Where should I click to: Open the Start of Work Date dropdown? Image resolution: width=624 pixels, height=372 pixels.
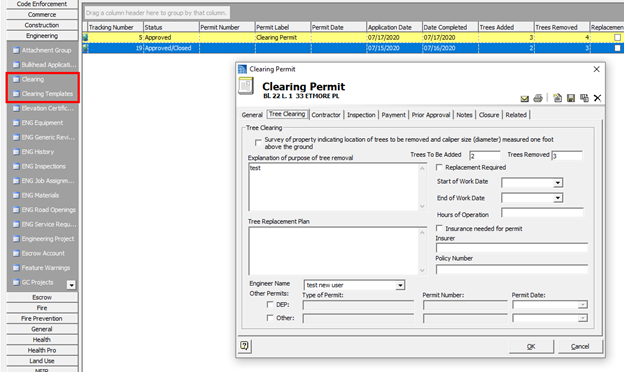click(x=558, y=183)
